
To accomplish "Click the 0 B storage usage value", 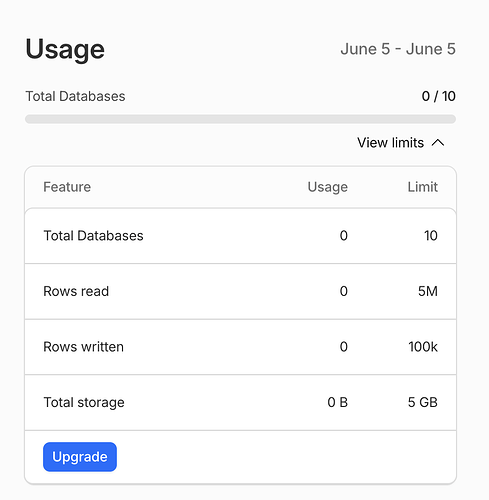I will (x=338, y=402).
